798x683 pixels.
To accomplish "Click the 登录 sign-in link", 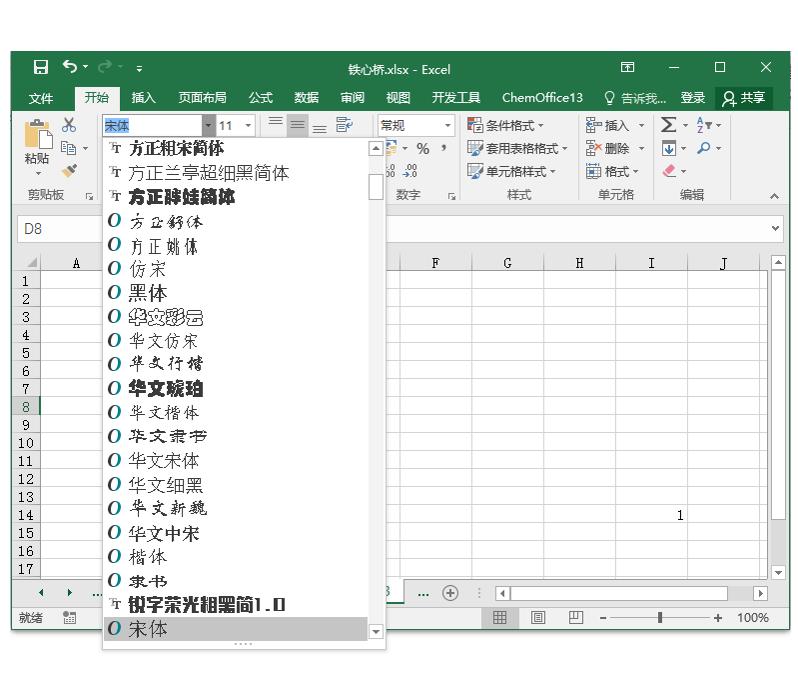I will [x=693, y=98].
